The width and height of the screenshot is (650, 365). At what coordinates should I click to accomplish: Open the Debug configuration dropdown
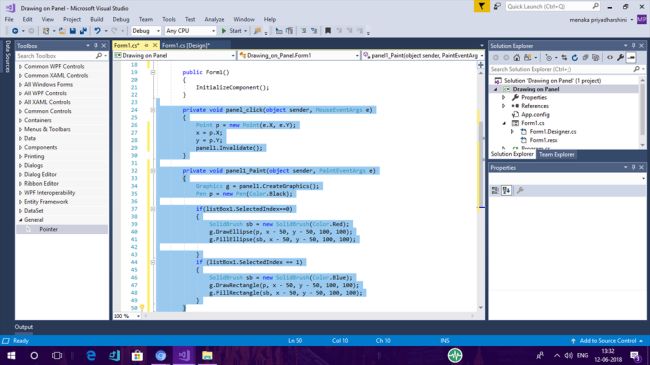[x=146, y=31]
